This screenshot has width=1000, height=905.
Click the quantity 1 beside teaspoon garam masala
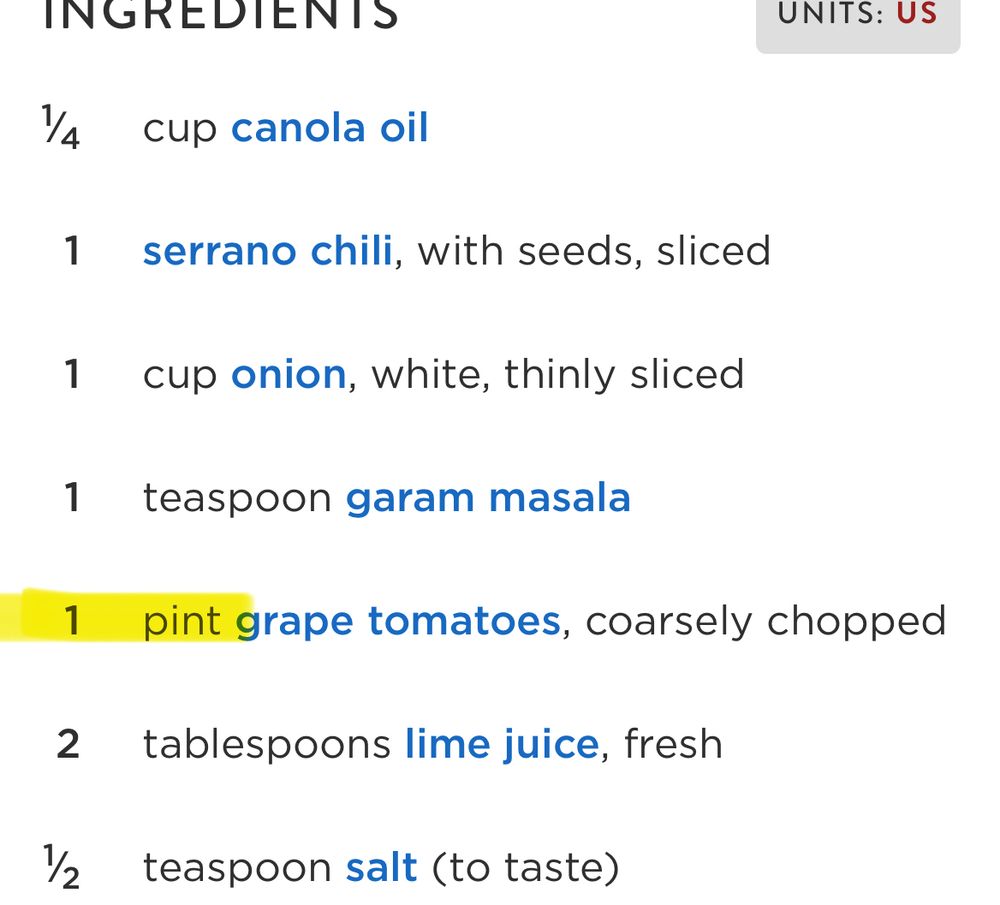click(x=72, y=497)
